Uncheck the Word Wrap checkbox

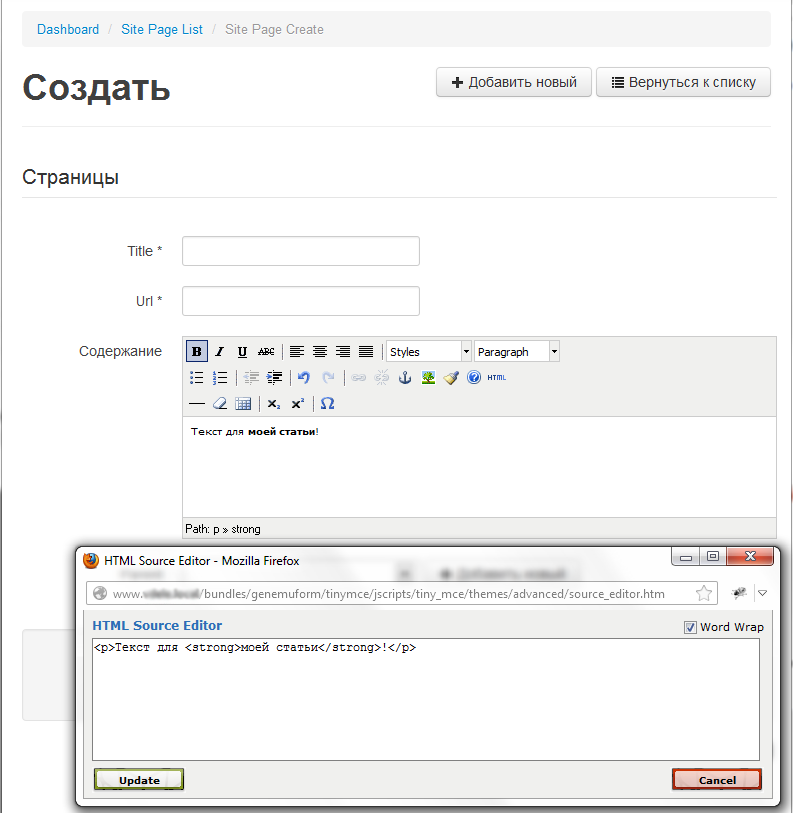coord(690,627)
